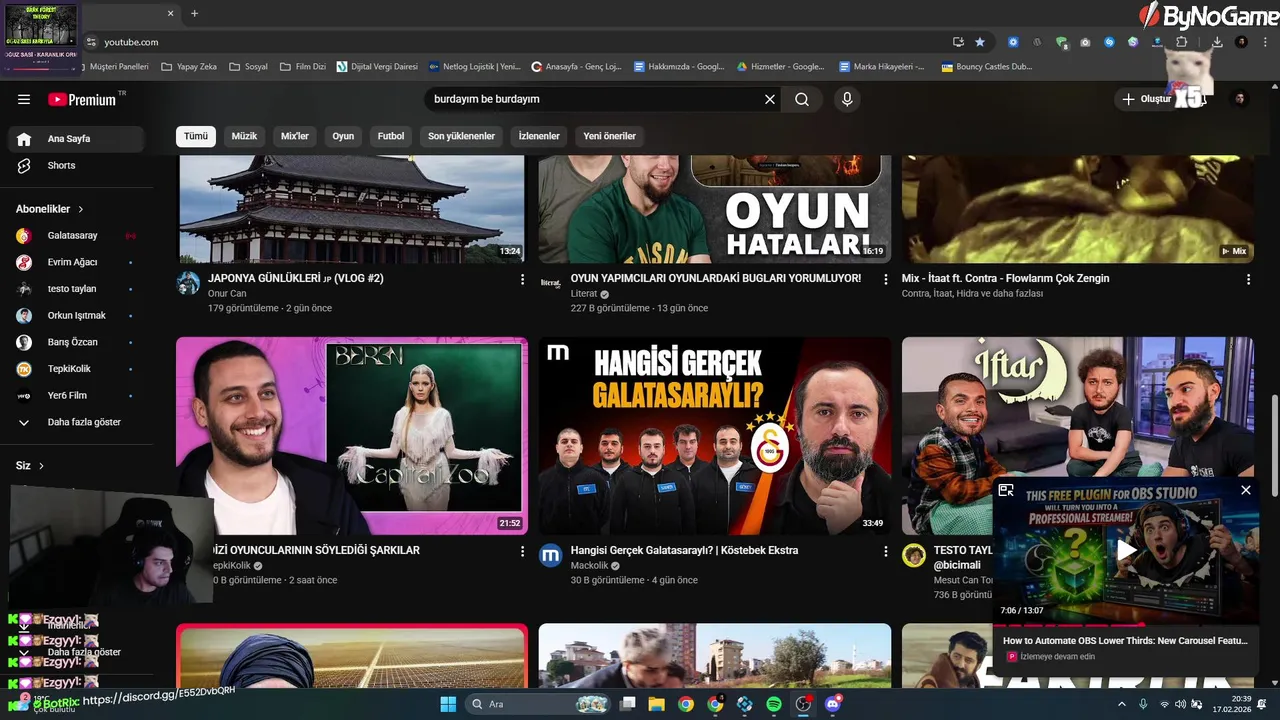1280x720 pixels.
Task: Open options for DİZİ OYUNCULARININ ŞARKILAR video
Action: point(522,551)
